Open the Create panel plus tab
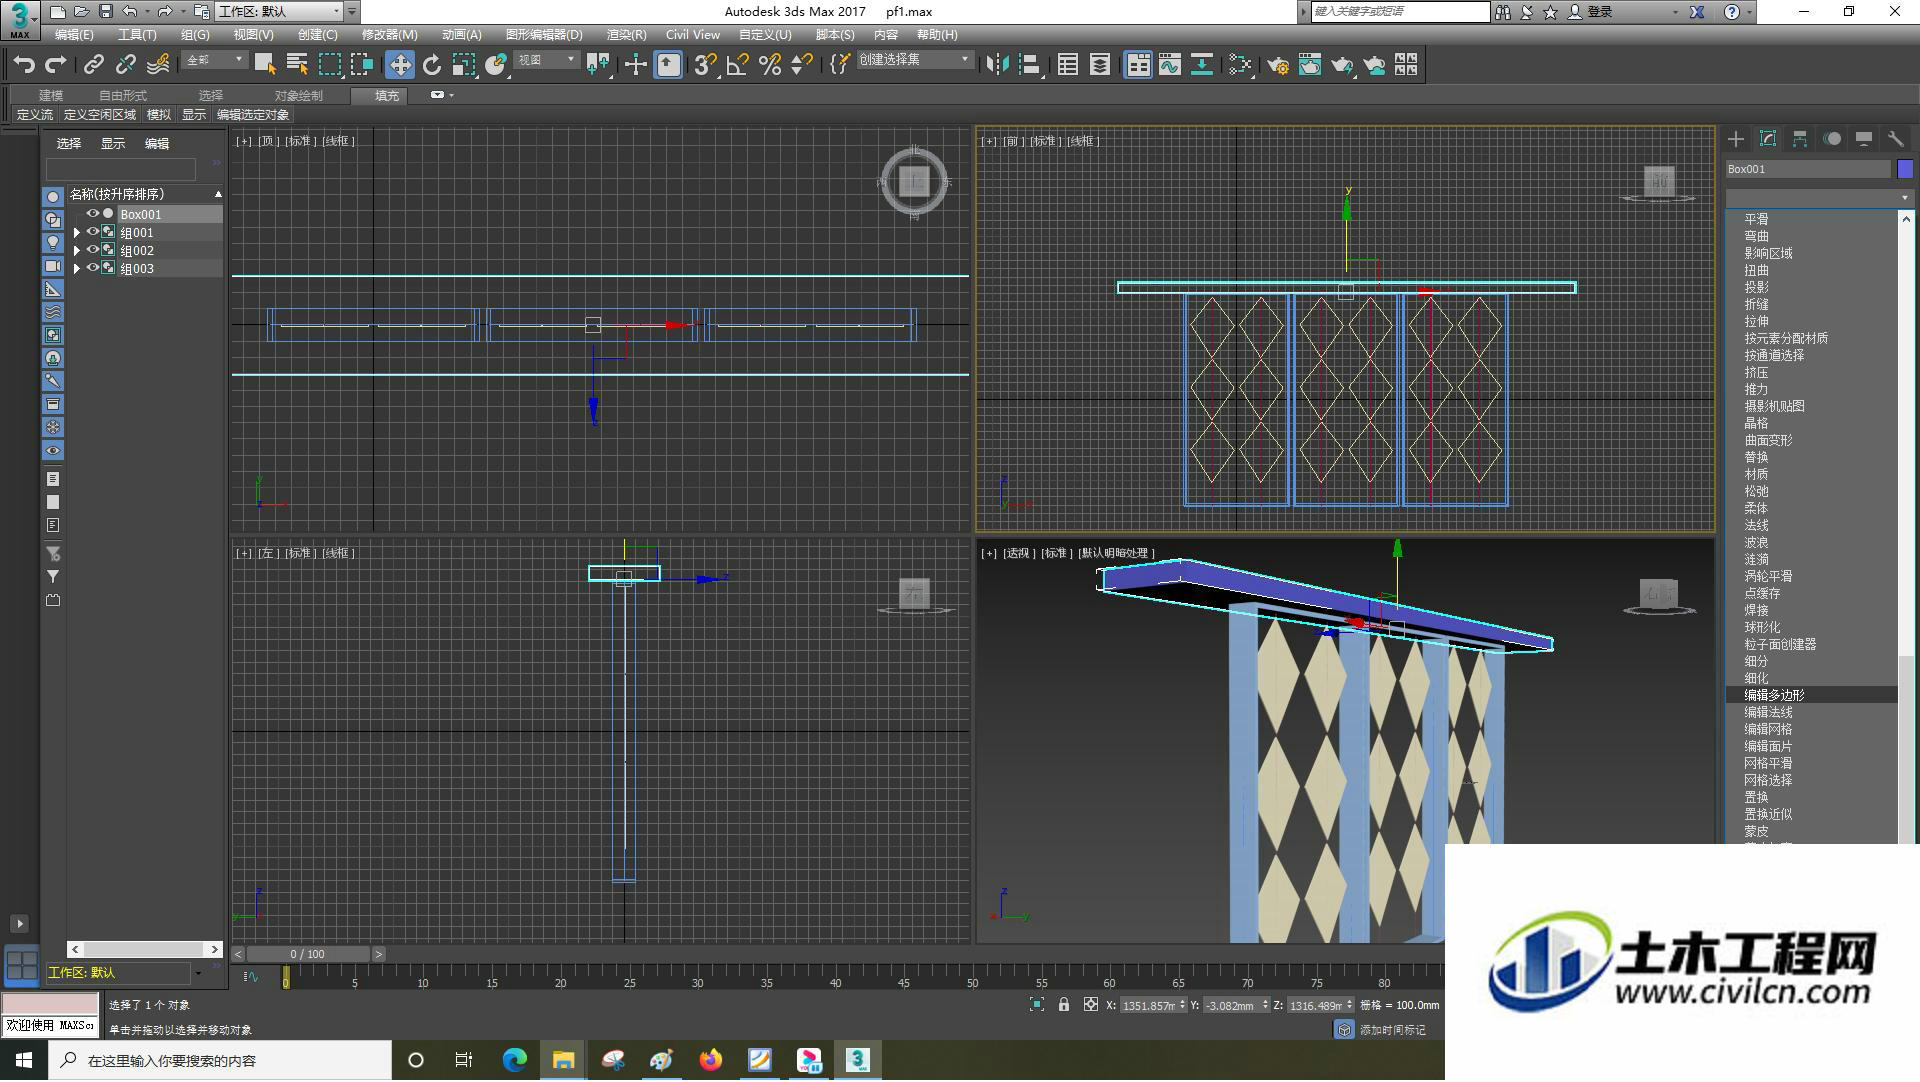This screenshot has width=1920, height=1082. [x=1736, y=139]
